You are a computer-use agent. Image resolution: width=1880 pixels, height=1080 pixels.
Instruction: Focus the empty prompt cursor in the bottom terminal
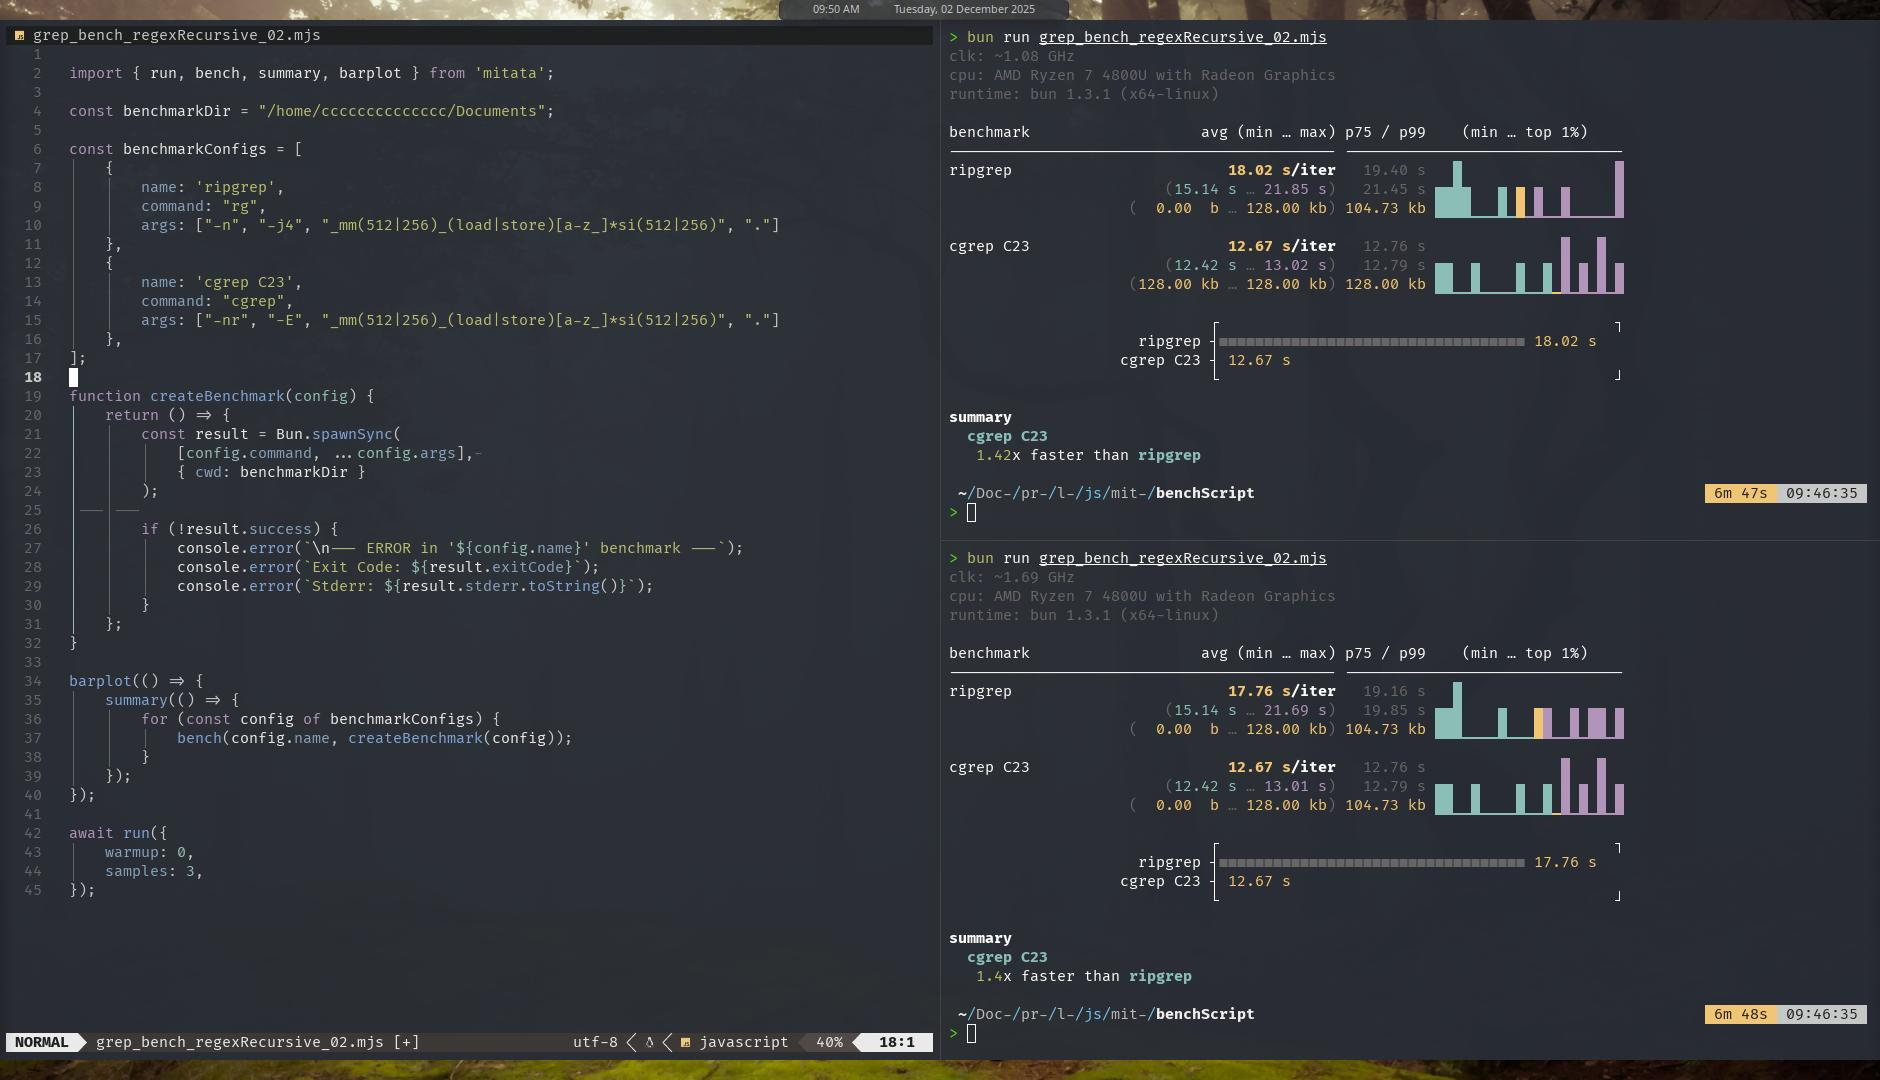coord(971,1034)
